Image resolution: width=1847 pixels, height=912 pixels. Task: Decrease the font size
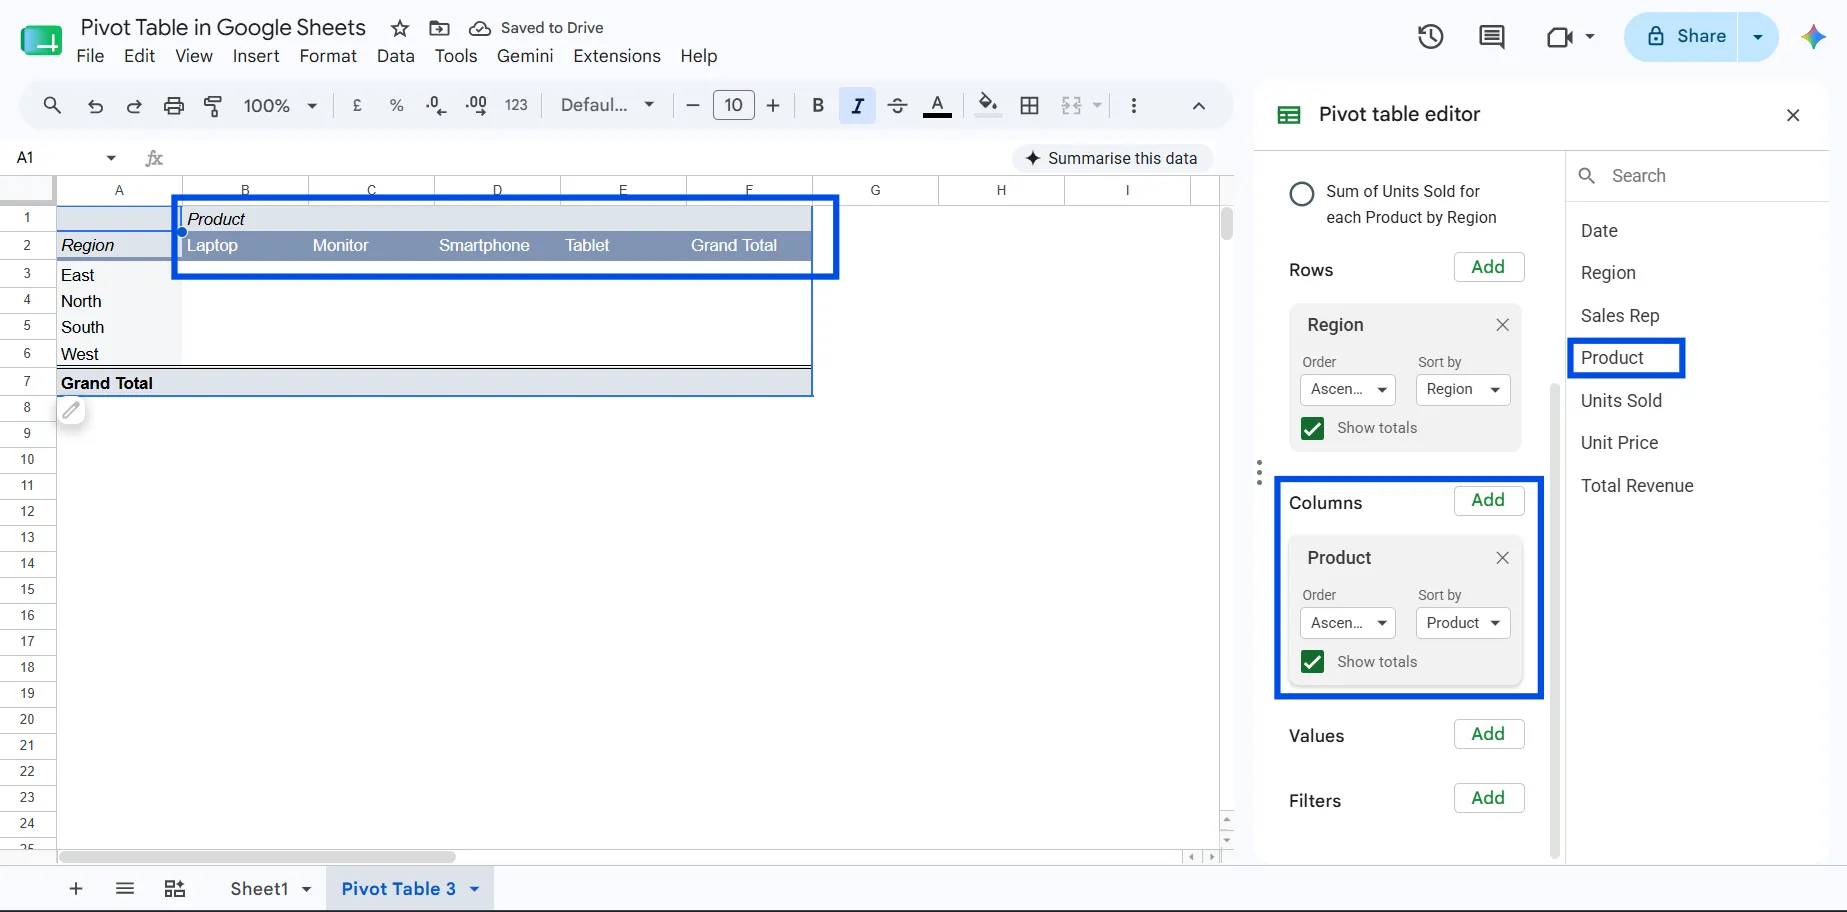(x=692, y=105)
